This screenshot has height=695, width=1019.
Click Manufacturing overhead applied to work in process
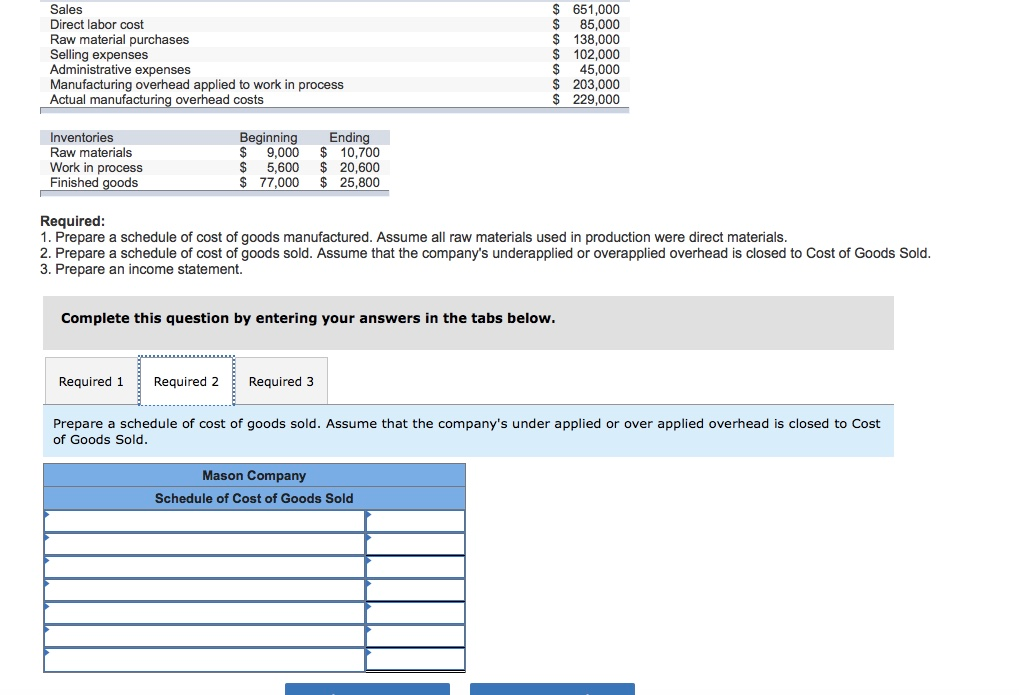pos(197,85)
